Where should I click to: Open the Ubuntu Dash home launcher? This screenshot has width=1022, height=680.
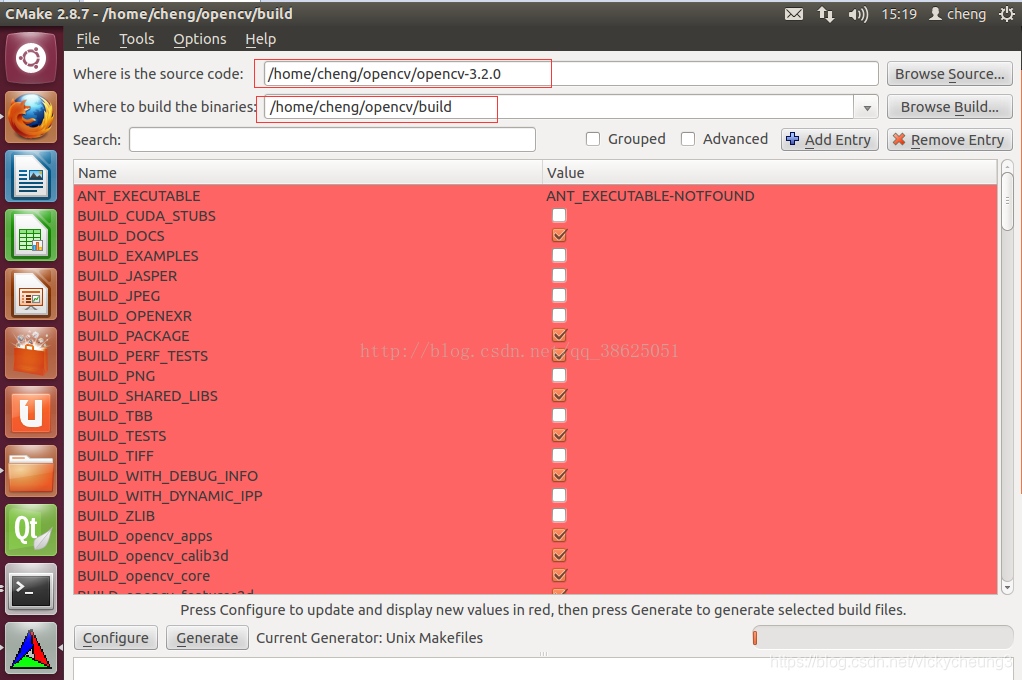click(x=31, y=58)
